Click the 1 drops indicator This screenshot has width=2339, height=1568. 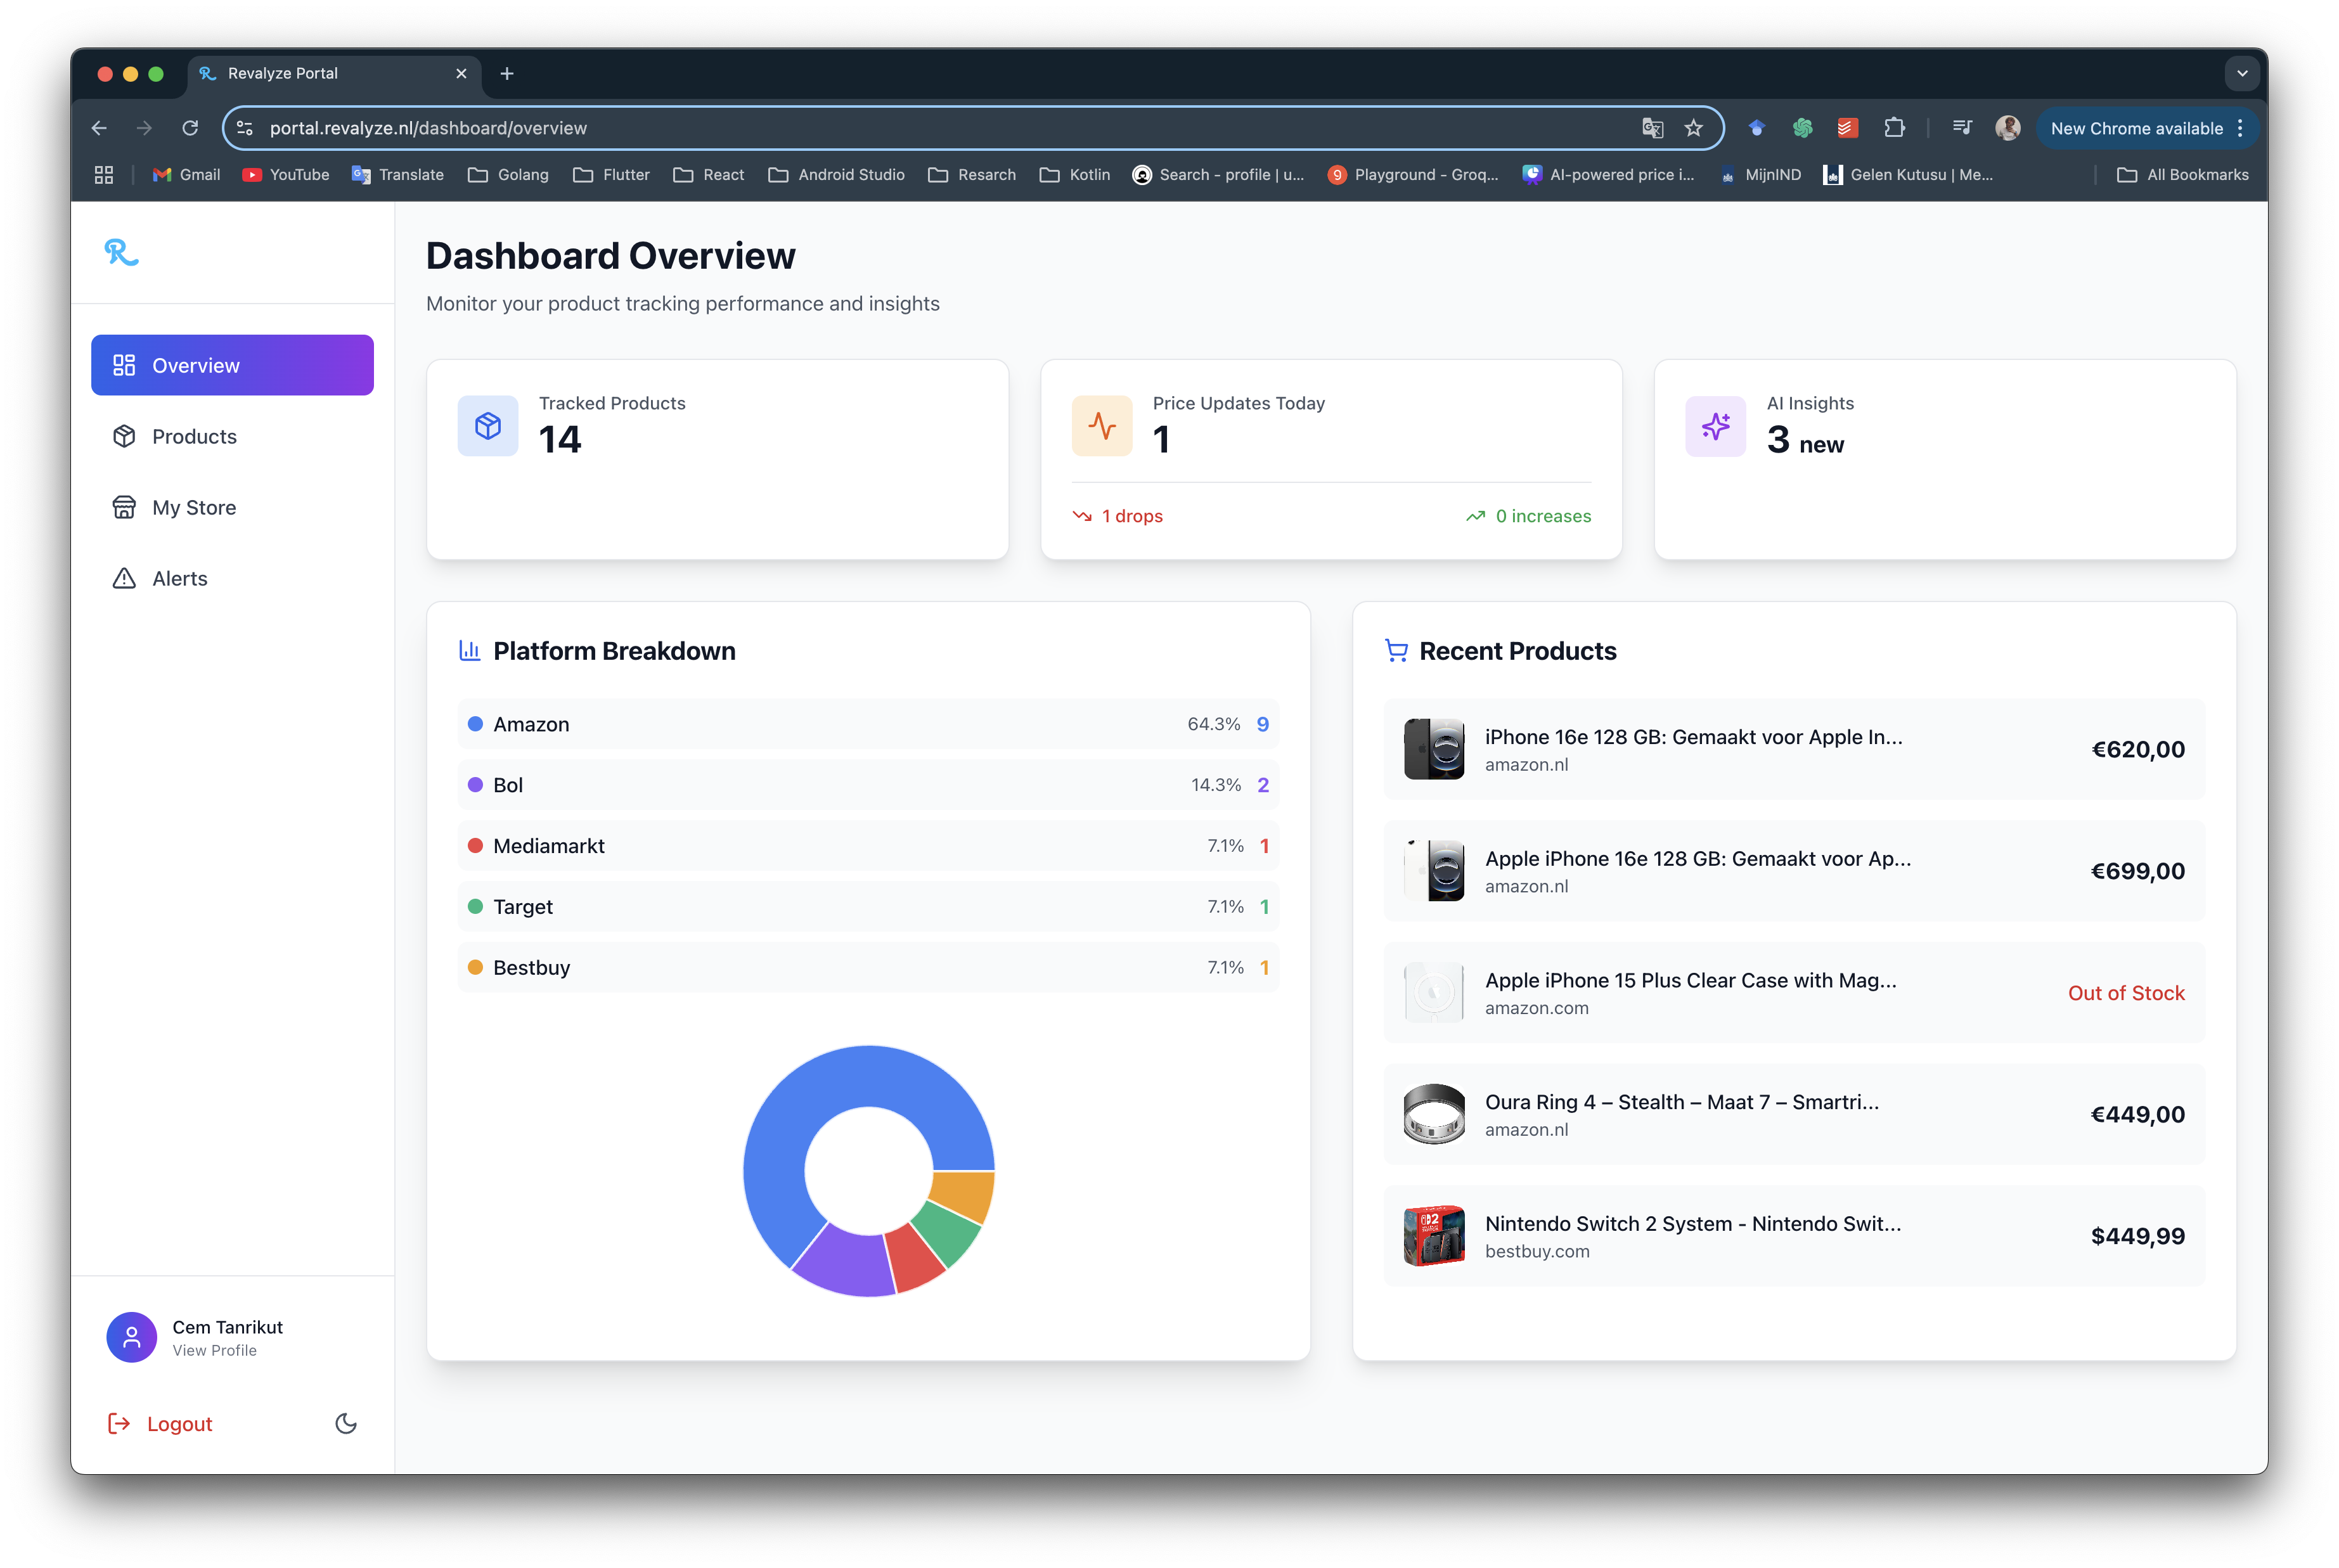(1118, 516)
